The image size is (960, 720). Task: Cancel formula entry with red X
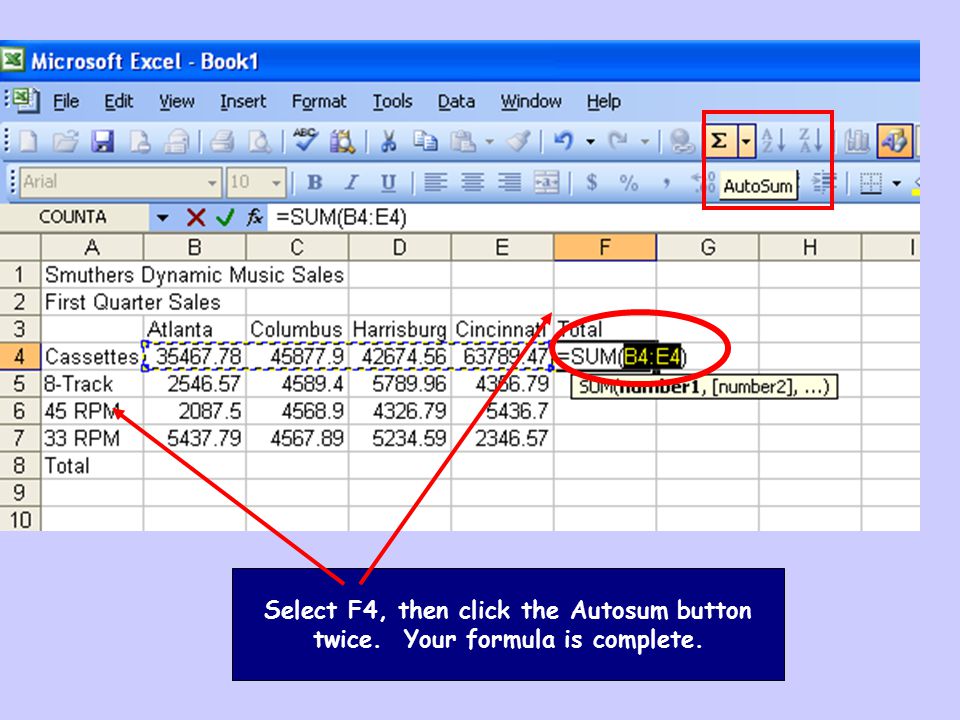[x=196, y=217]
